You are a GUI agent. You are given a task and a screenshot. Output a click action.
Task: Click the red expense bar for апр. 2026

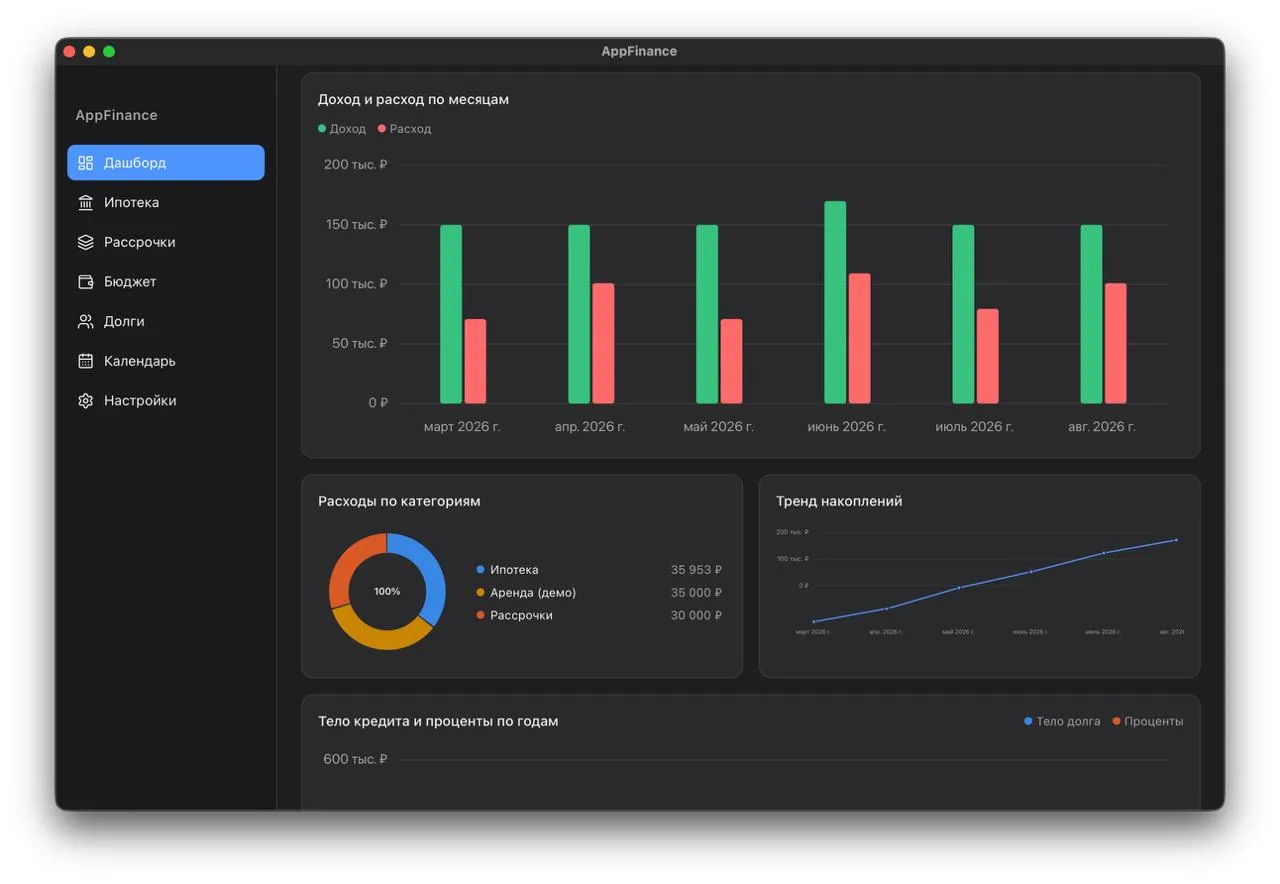point(603,344)
